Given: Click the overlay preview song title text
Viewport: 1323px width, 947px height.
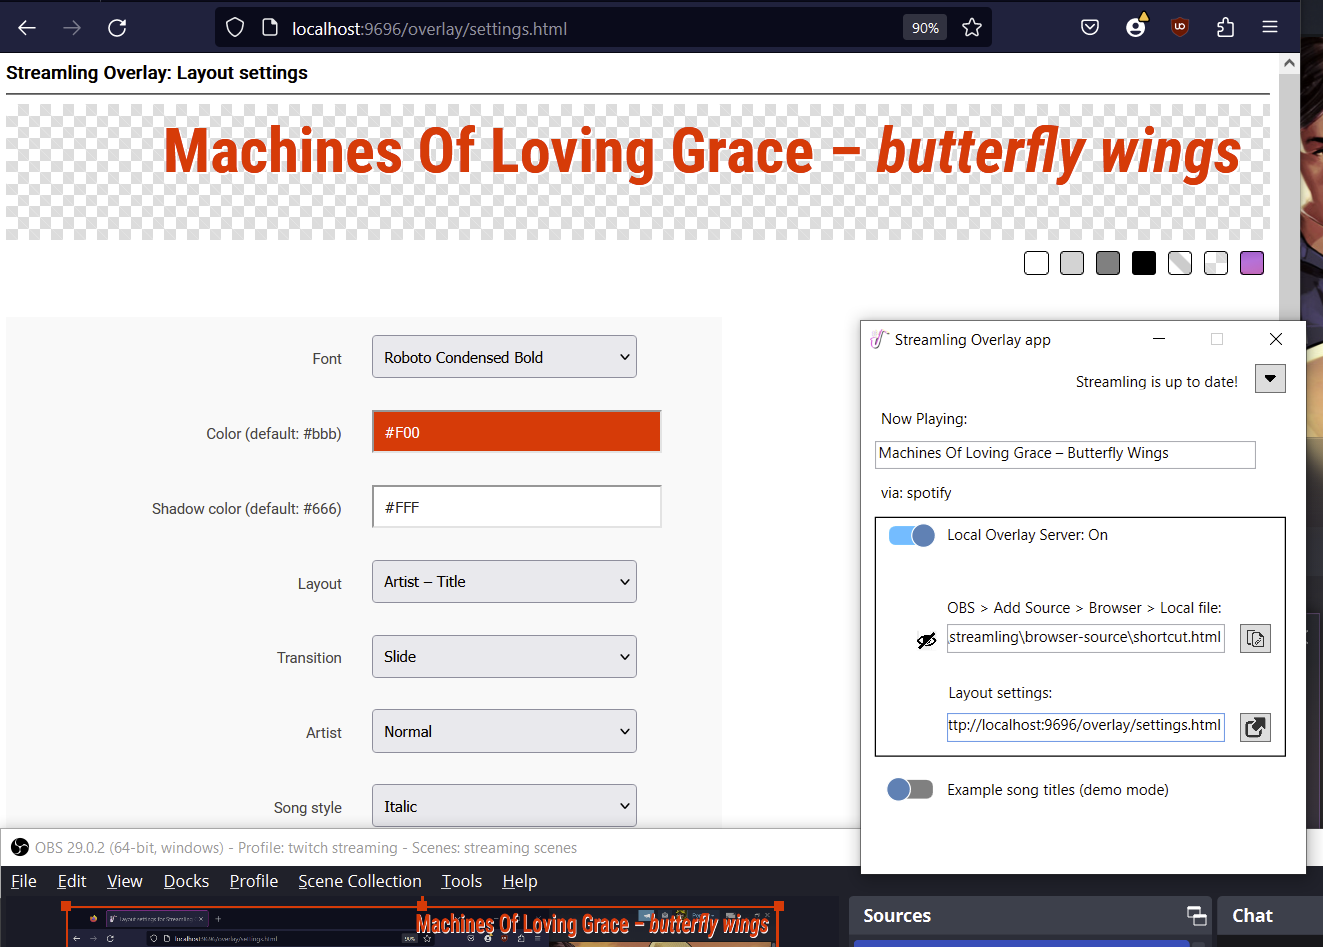Looking at the screenshot, I should (x=702, y=152).
